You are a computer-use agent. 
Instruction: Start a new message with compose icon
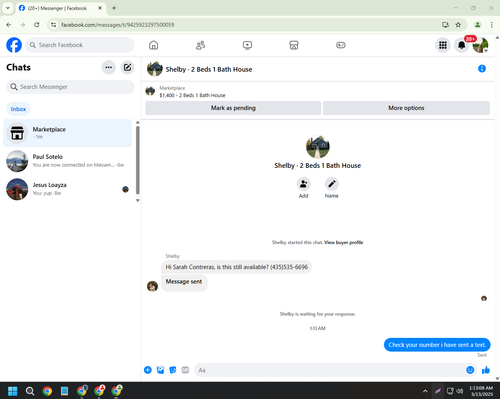(127, 67)
